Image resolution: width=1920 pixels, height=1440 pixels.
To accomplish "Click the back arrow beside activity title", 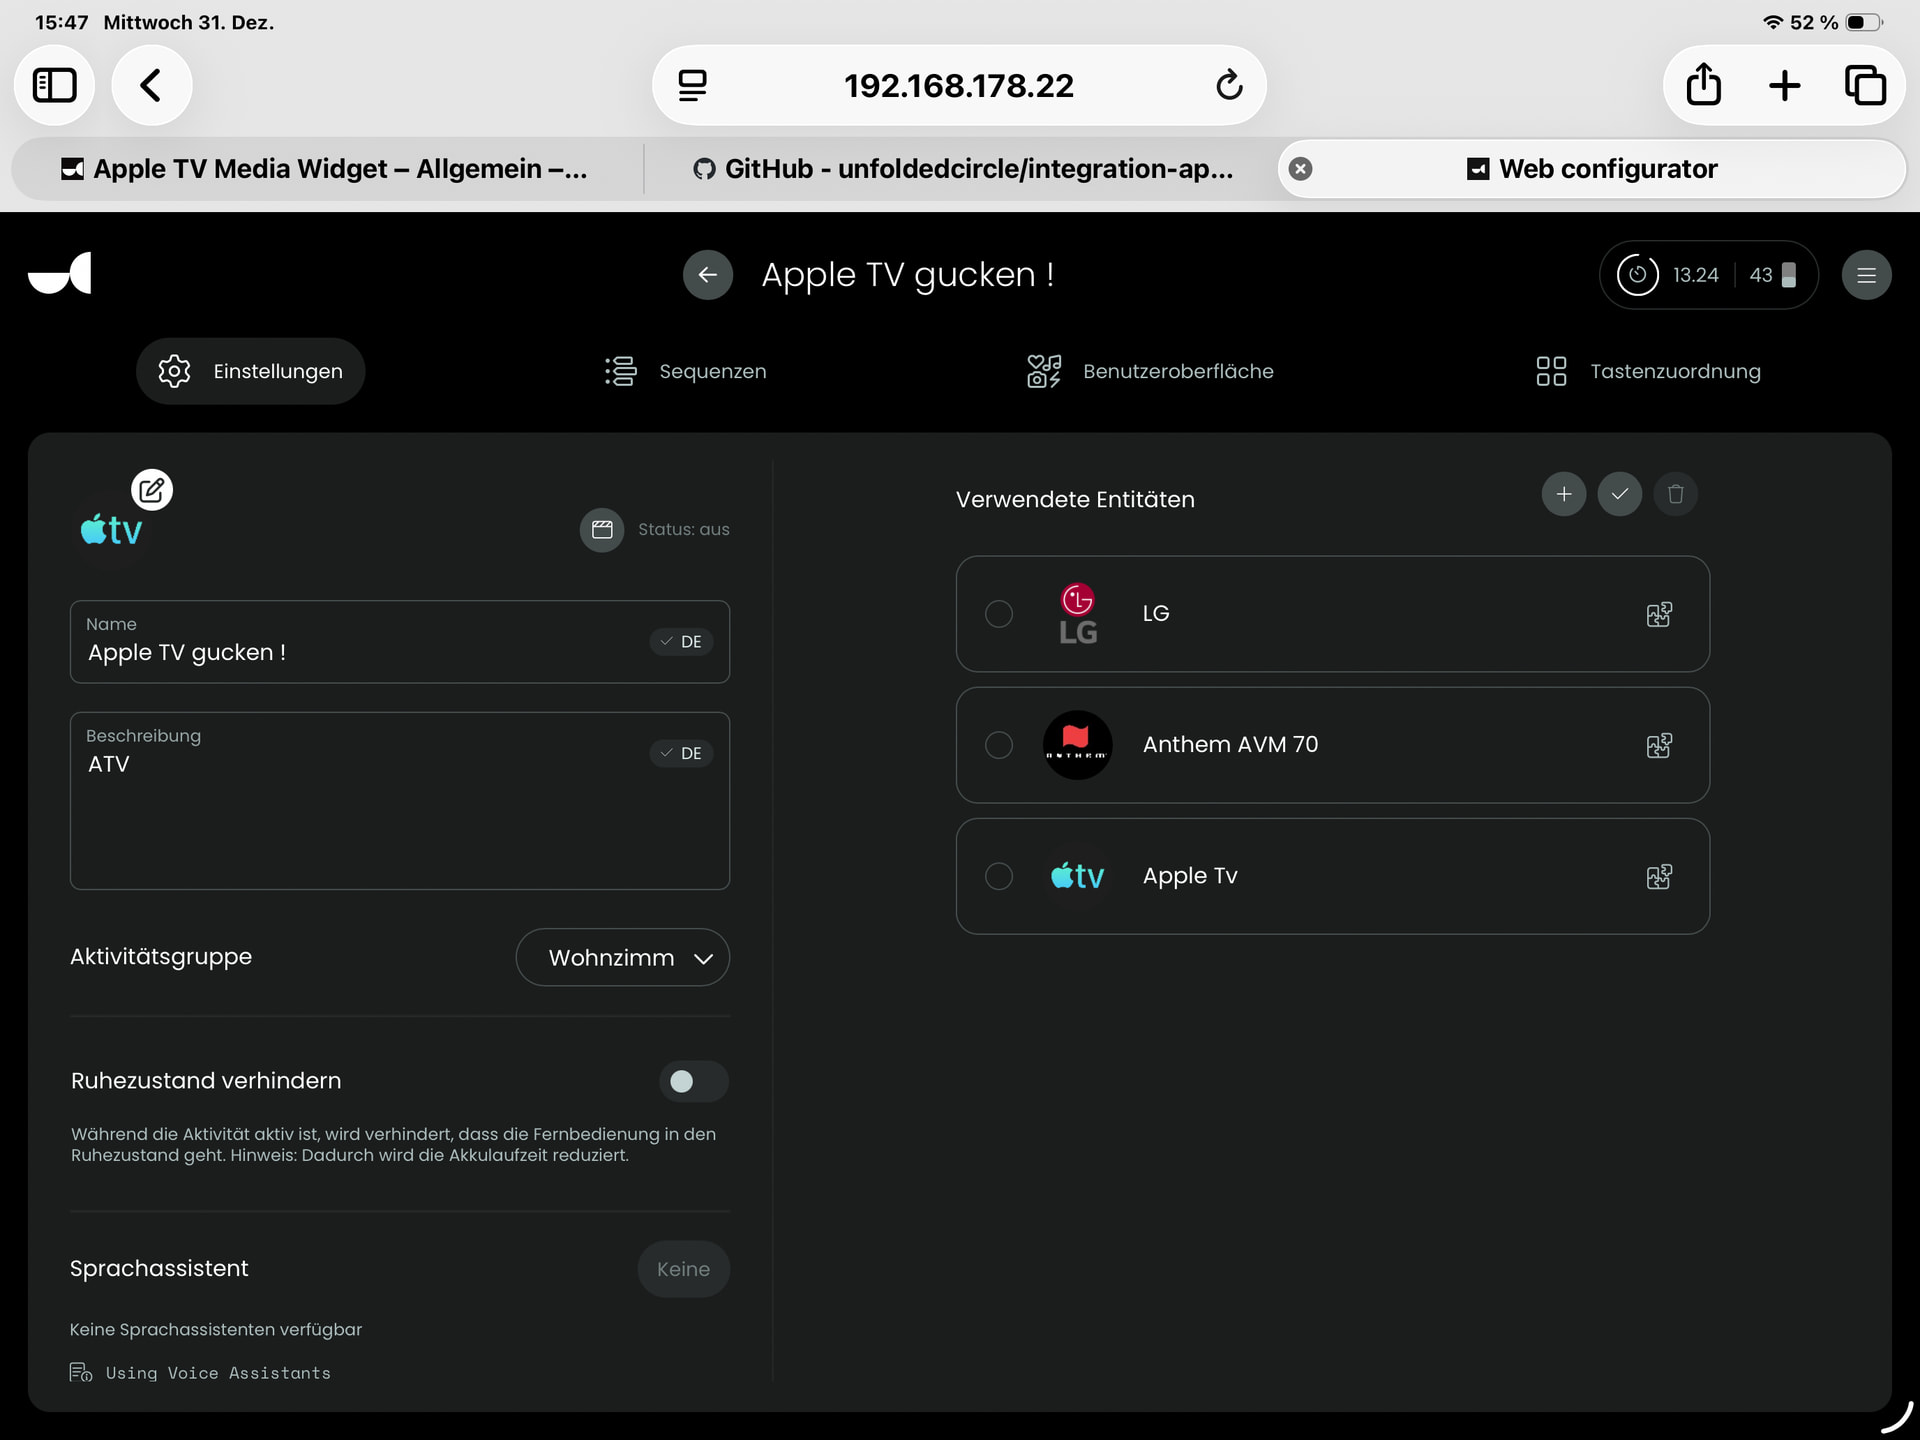I will [x=707, y=275].
